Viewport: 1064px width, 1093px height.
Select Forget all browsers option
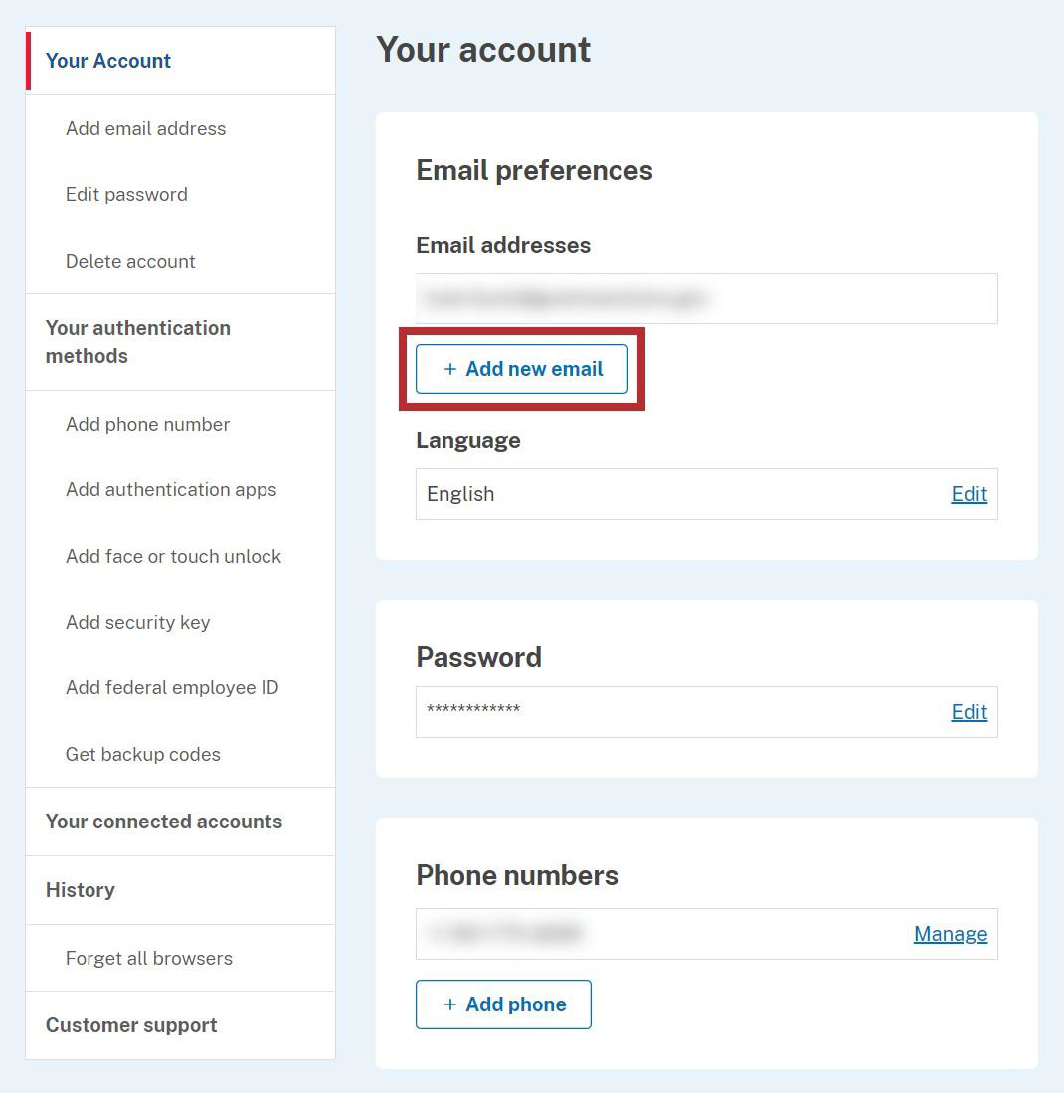coord(149,958)
